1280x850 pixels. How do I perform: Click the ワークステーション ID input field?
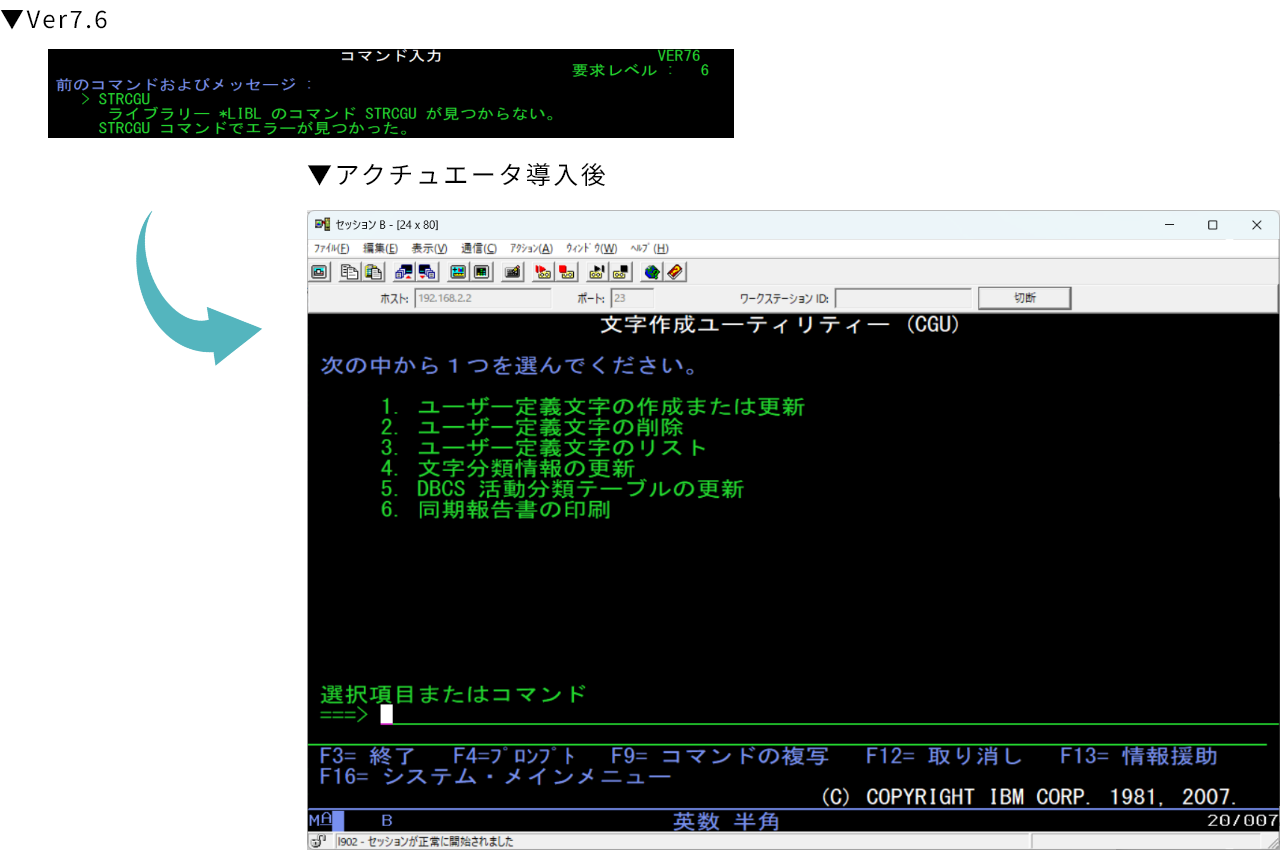pos(902,298)
